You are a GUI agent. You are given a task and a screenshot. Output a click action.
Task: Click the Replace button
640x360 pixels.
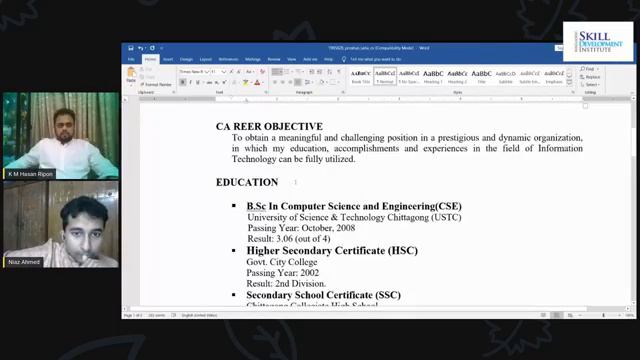click(x=590, y=77)
